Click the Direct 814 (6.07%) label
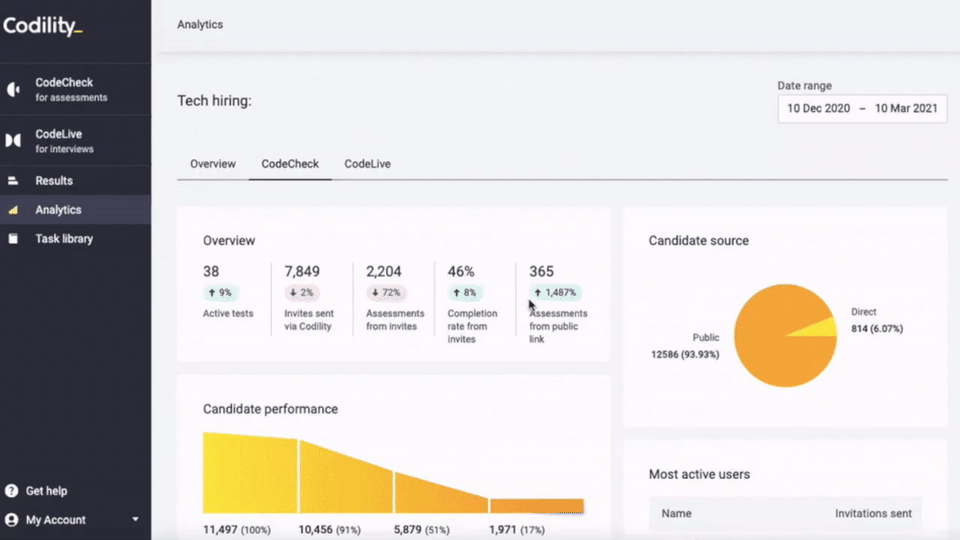Image resolution: width=960 pixels, height=540 pixels. [x=877, y=320]
